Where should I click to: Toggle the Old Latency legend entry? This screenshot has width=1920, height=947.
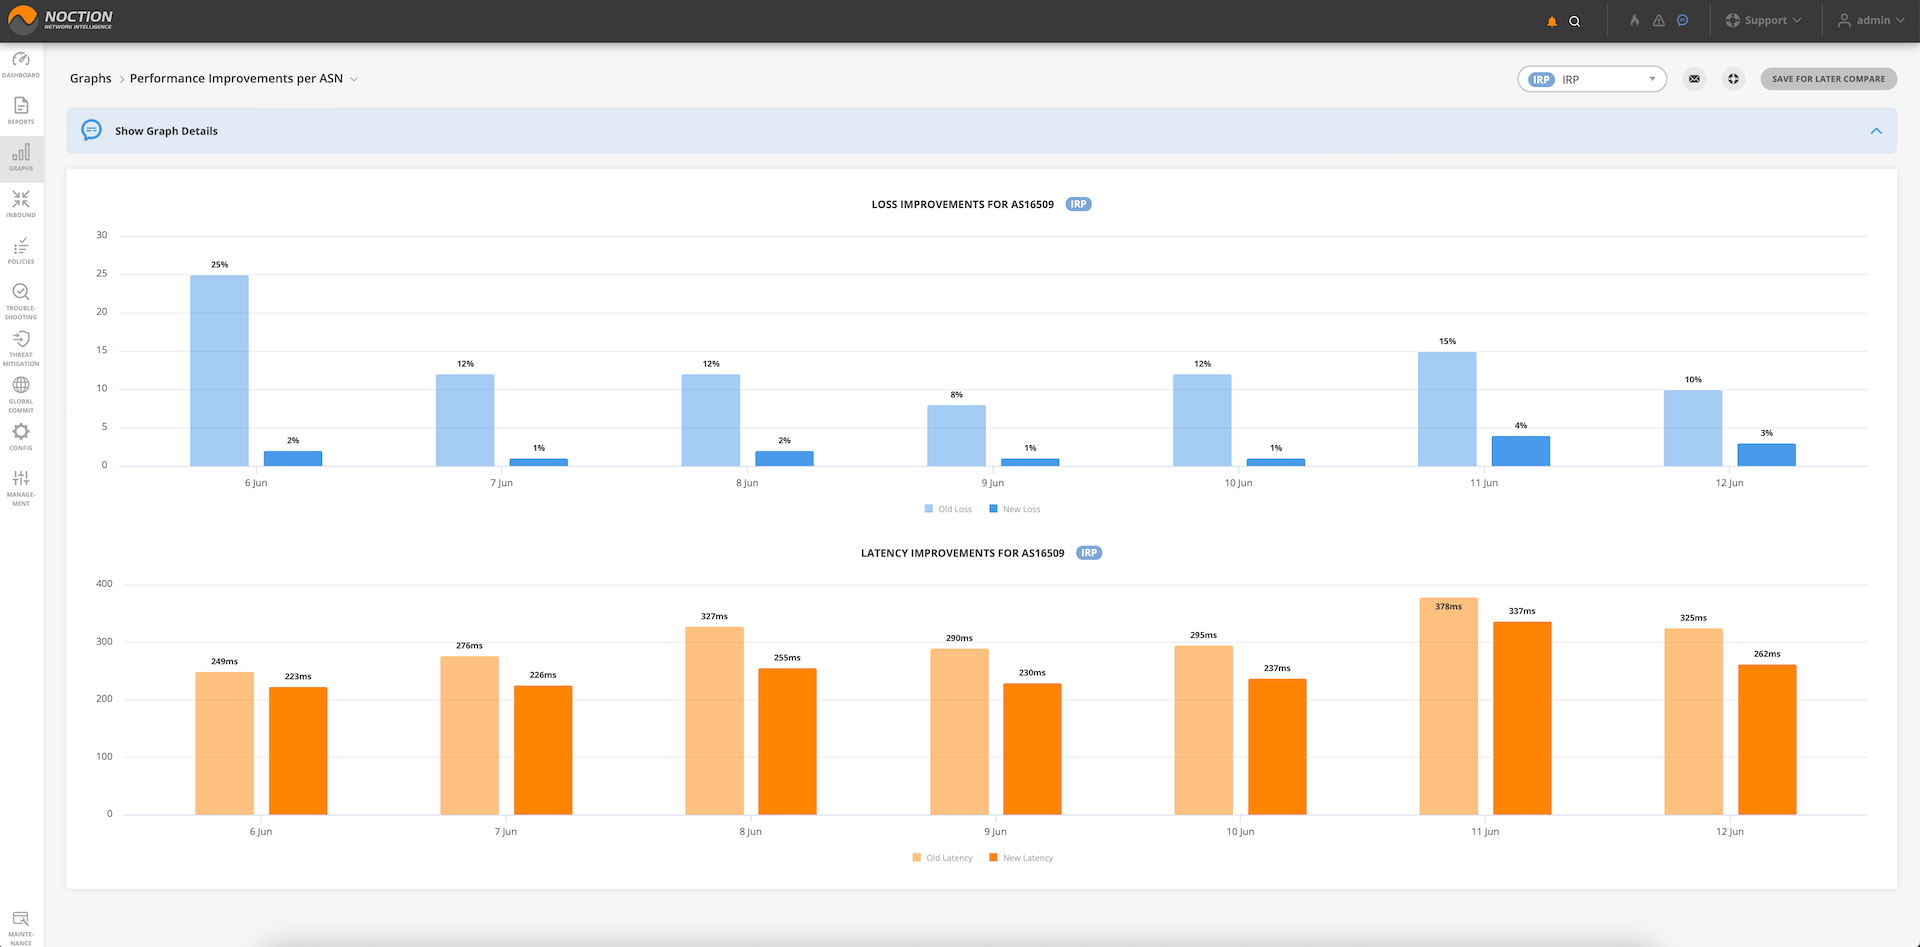pos(942,858)
